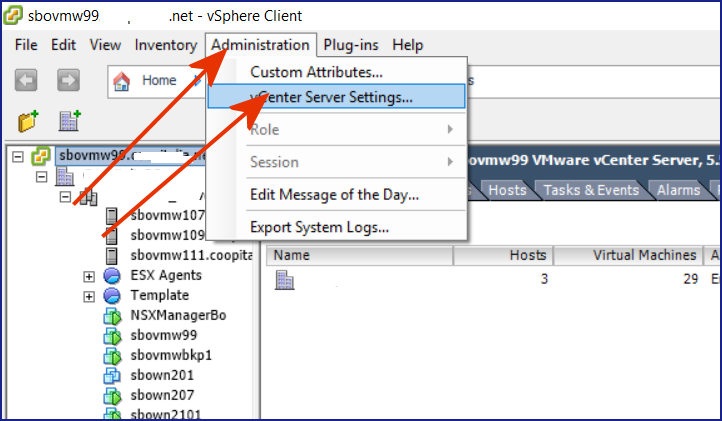Select sbovmwbkp1 virtual machine
Viewport: 722px width, 421px height.
point(171,355)
